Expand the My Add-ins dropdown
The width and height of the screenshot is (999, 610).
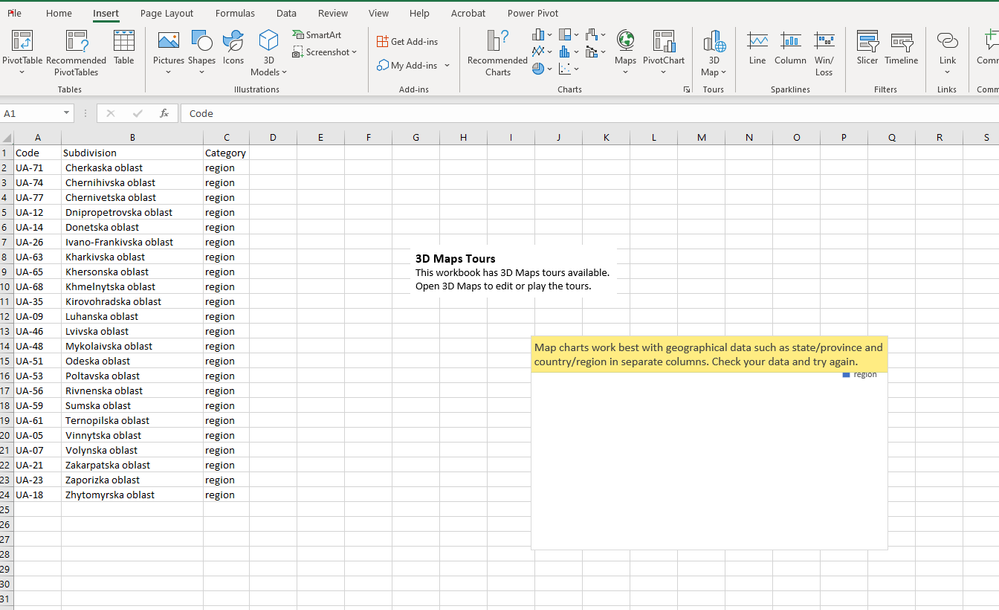(x=446, y=66)
